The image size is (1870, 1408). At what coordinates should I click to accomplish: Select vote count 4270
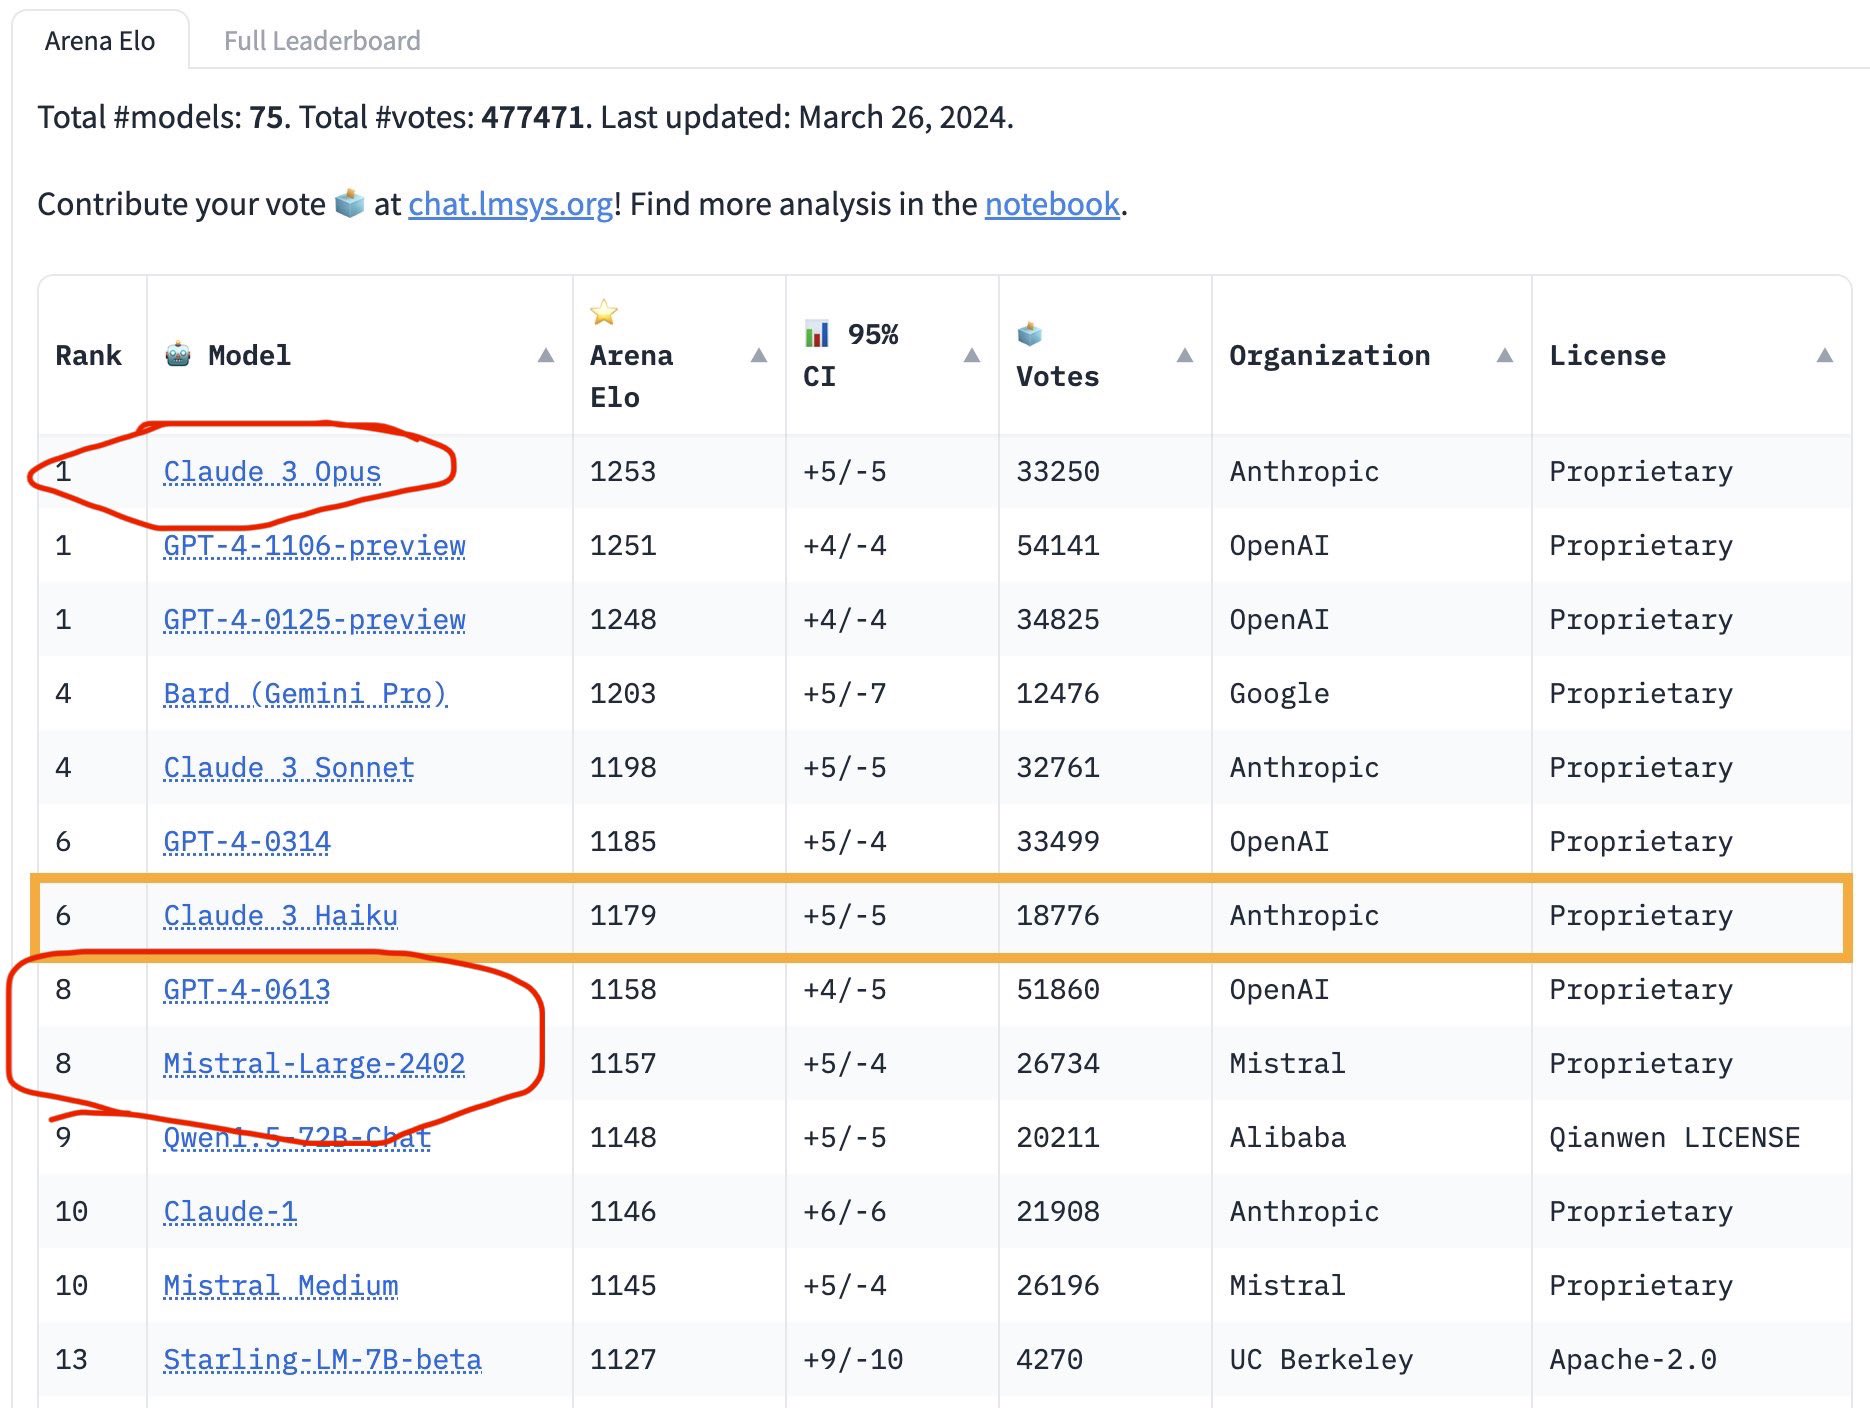pos(1050,1360)
